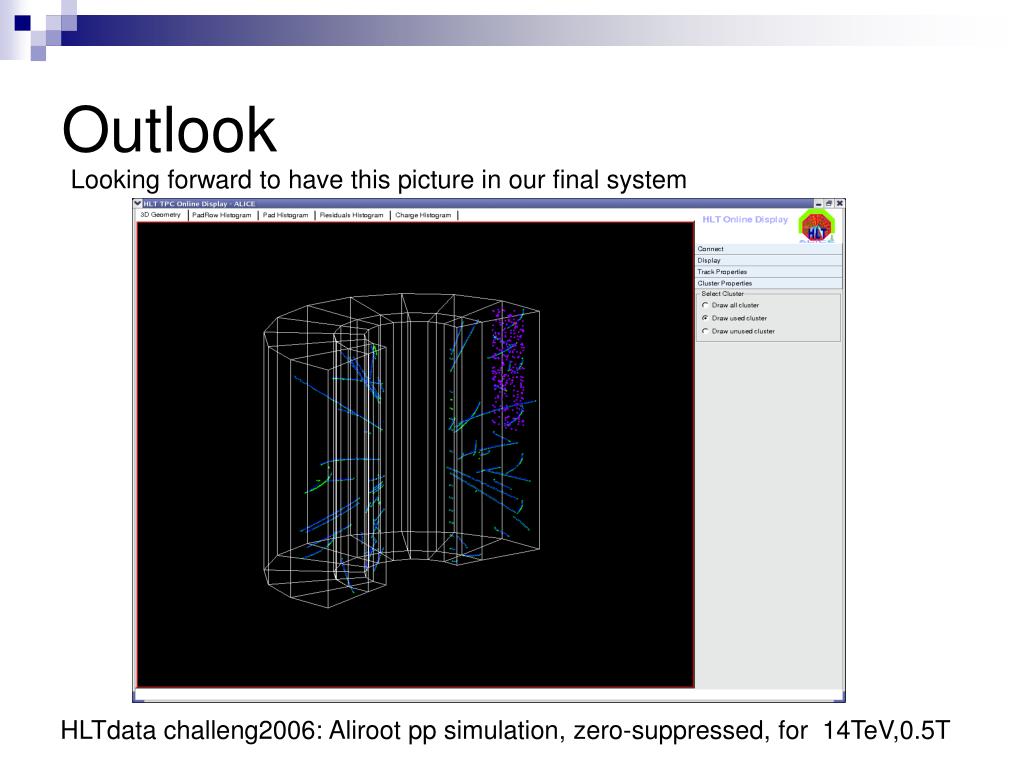The width and height of the screenshot is (1024, 768).
Task: Collapse the Cluster Properties section
Action: point(769,284)
